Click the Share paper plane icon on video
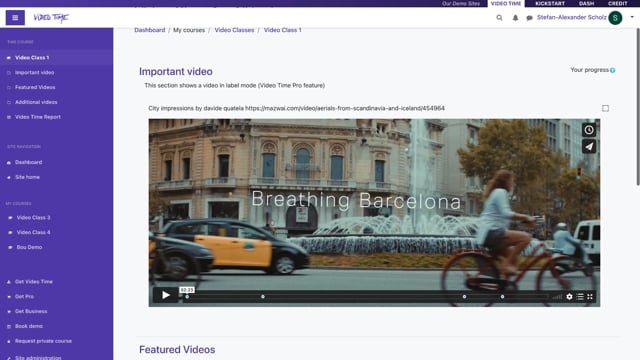The image size is (640, 360). pos(589,147)
